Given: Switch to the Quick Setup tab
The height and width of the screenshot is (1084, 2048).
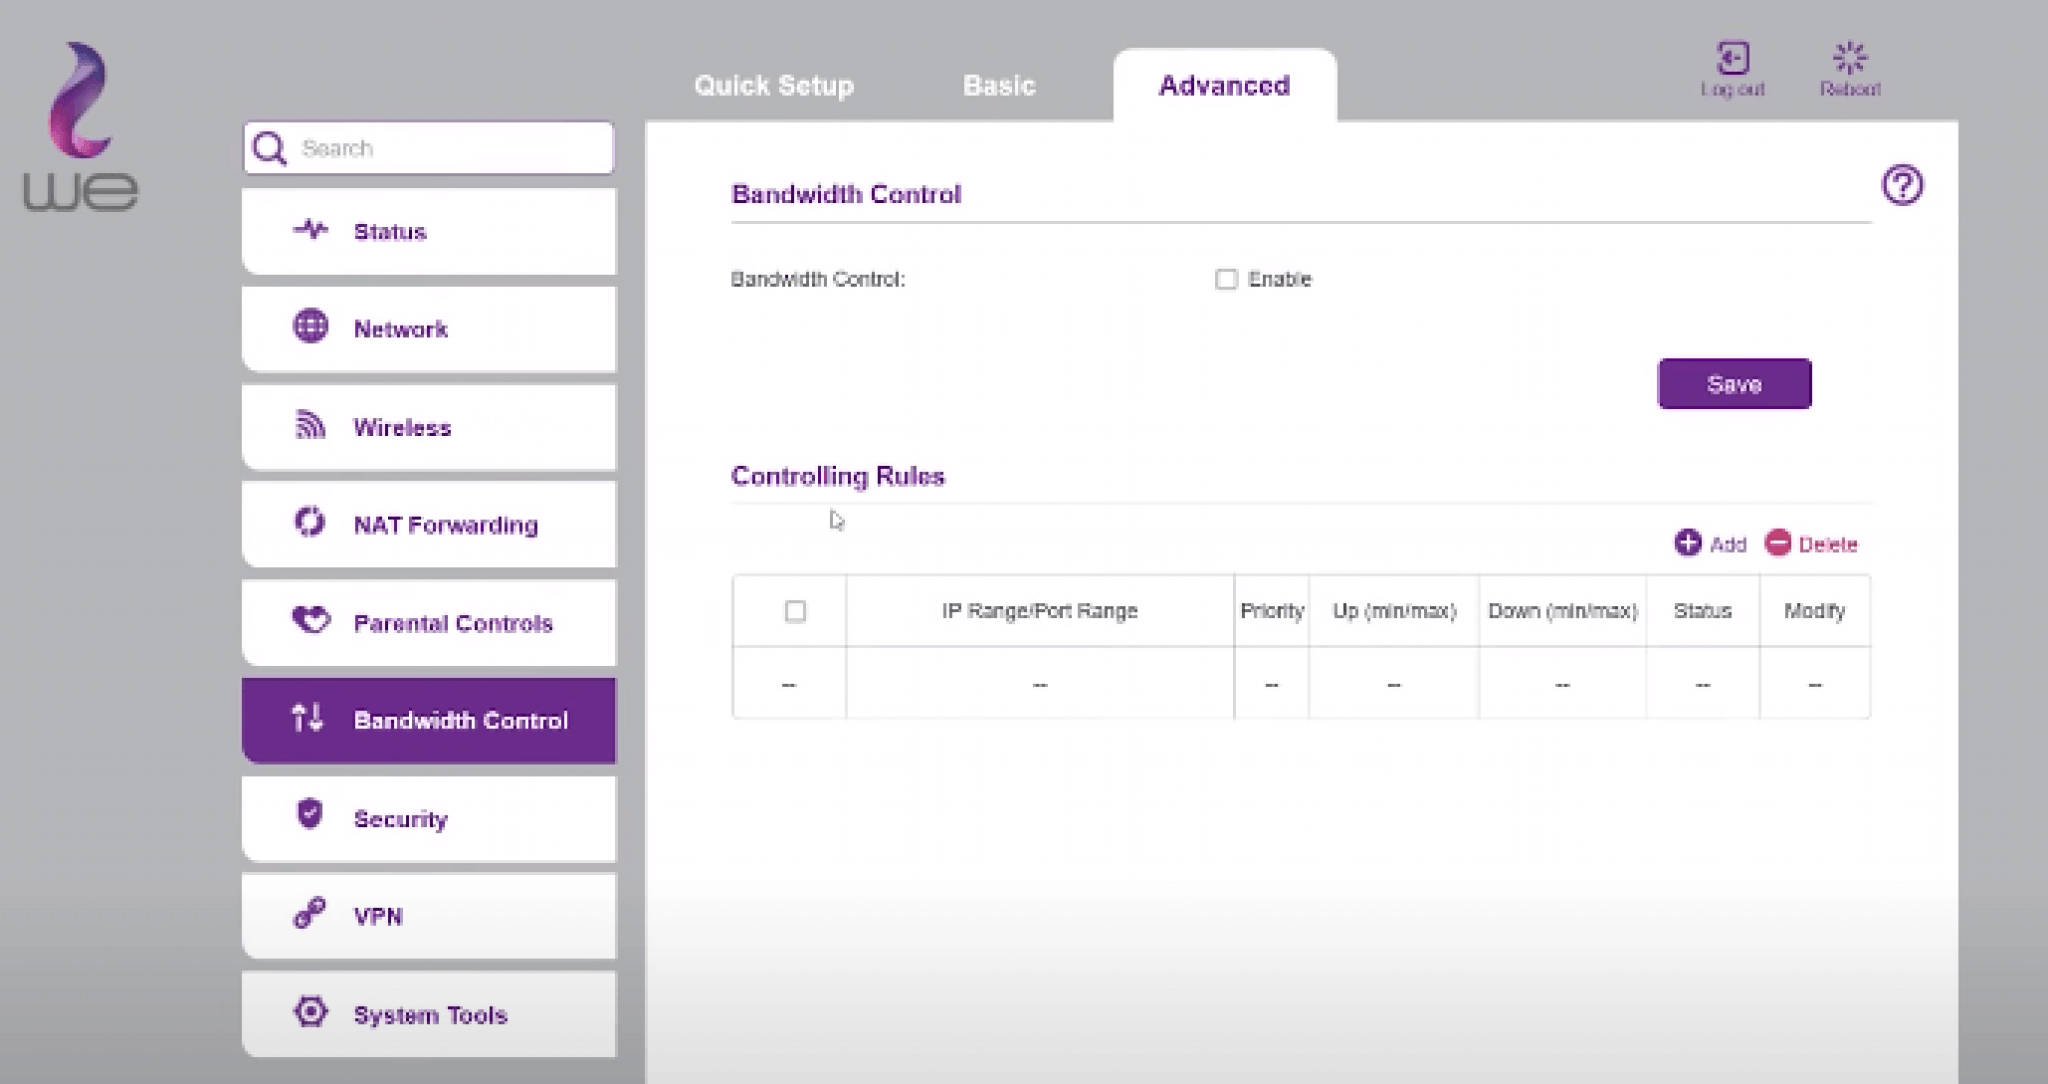Looking at the screenshot, I should (773, 86).
